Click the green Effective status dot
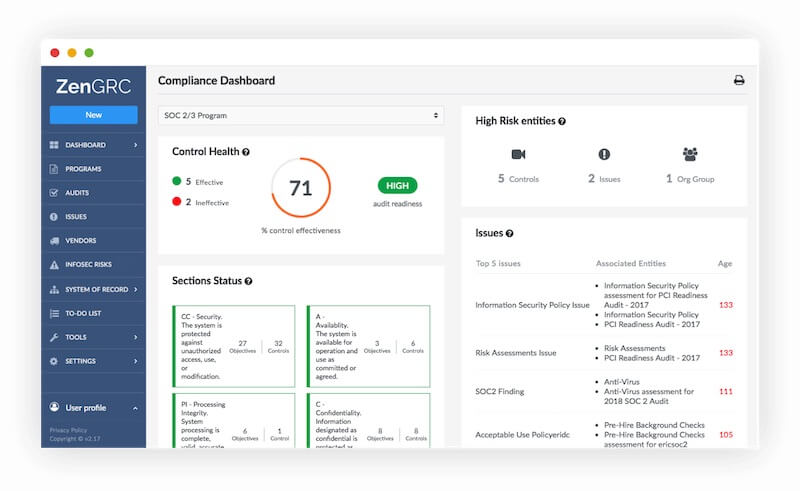 pos(177,181)
